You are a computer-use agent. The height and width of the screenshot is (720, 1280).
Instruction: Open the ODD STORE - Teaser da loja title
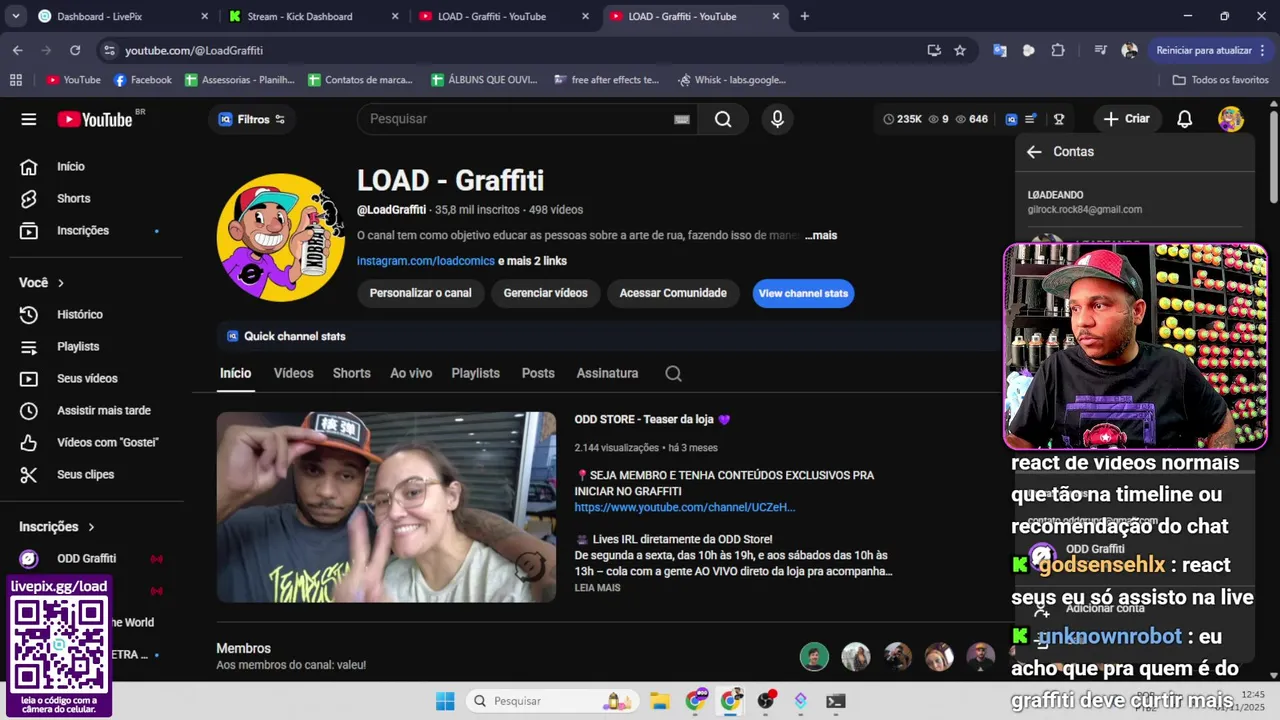(652, 420)
